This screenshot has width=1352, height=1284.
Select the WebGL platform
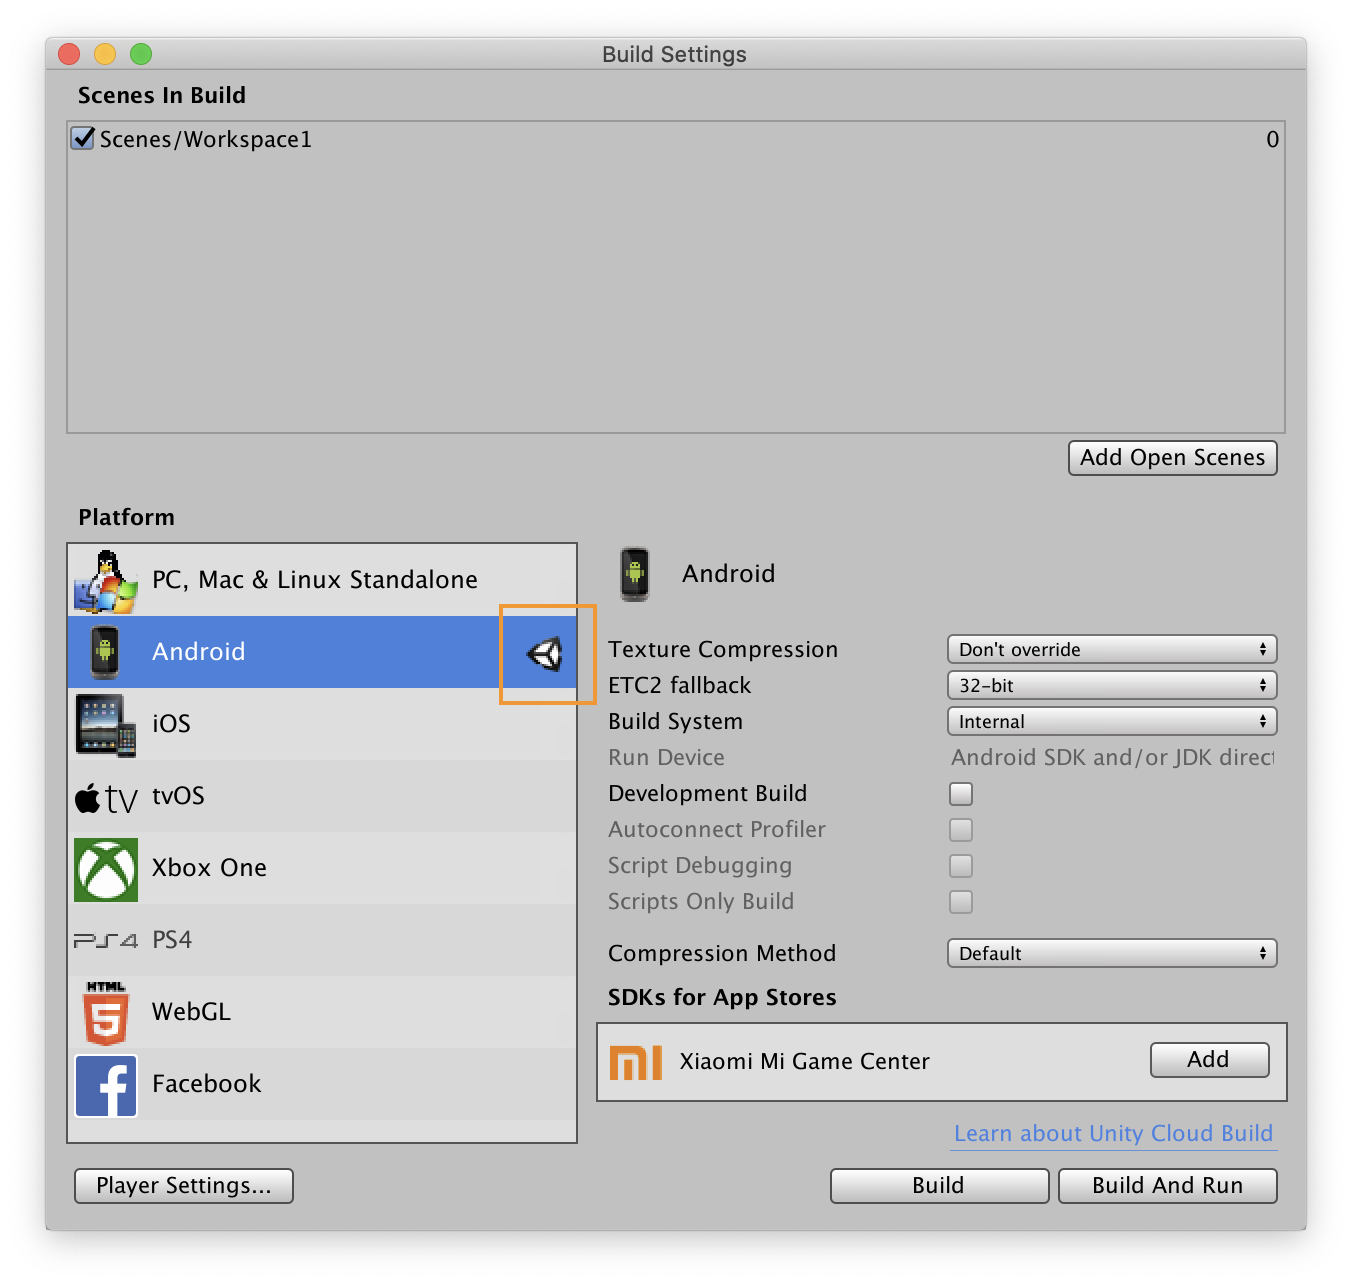tap(322, 1012)
